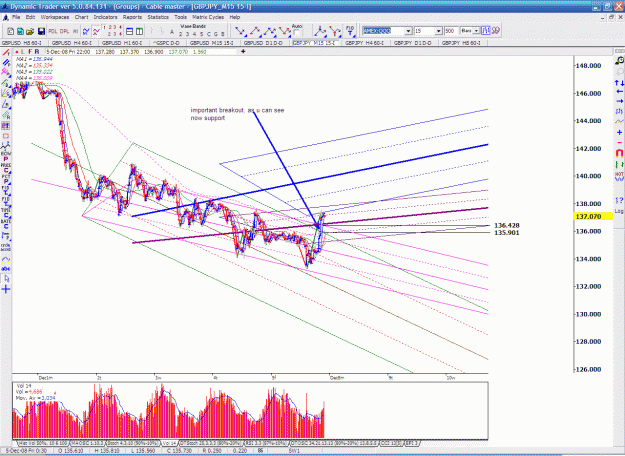Open the Workspaces menu
625x456 pixels.
pos(55,17)
